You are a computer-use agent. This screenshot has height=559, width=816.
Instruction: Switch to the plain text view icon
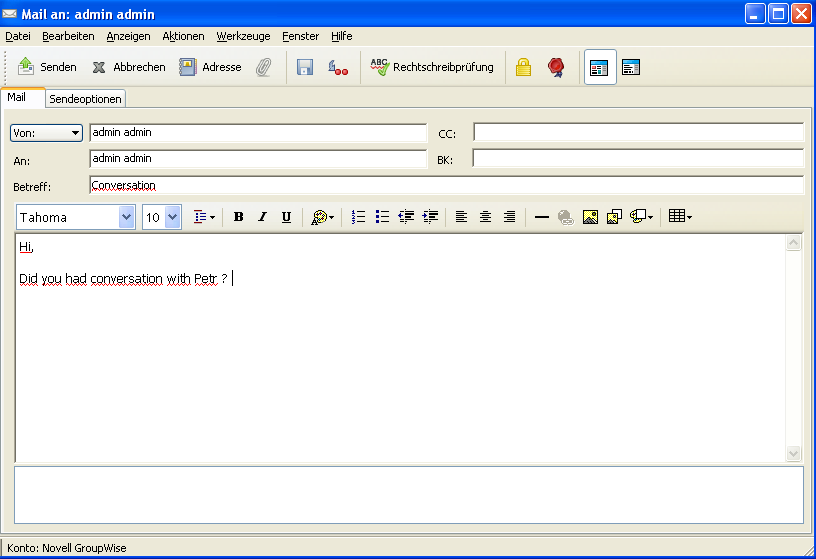(x=631, y=67)
